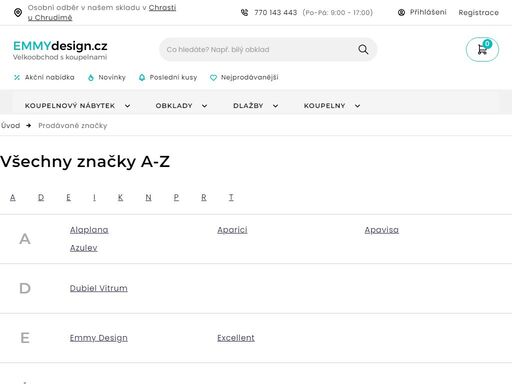Open the Dubiel Vitrum brand page
512x384 pixels.
pyautogui.click(x=99, y=288)
